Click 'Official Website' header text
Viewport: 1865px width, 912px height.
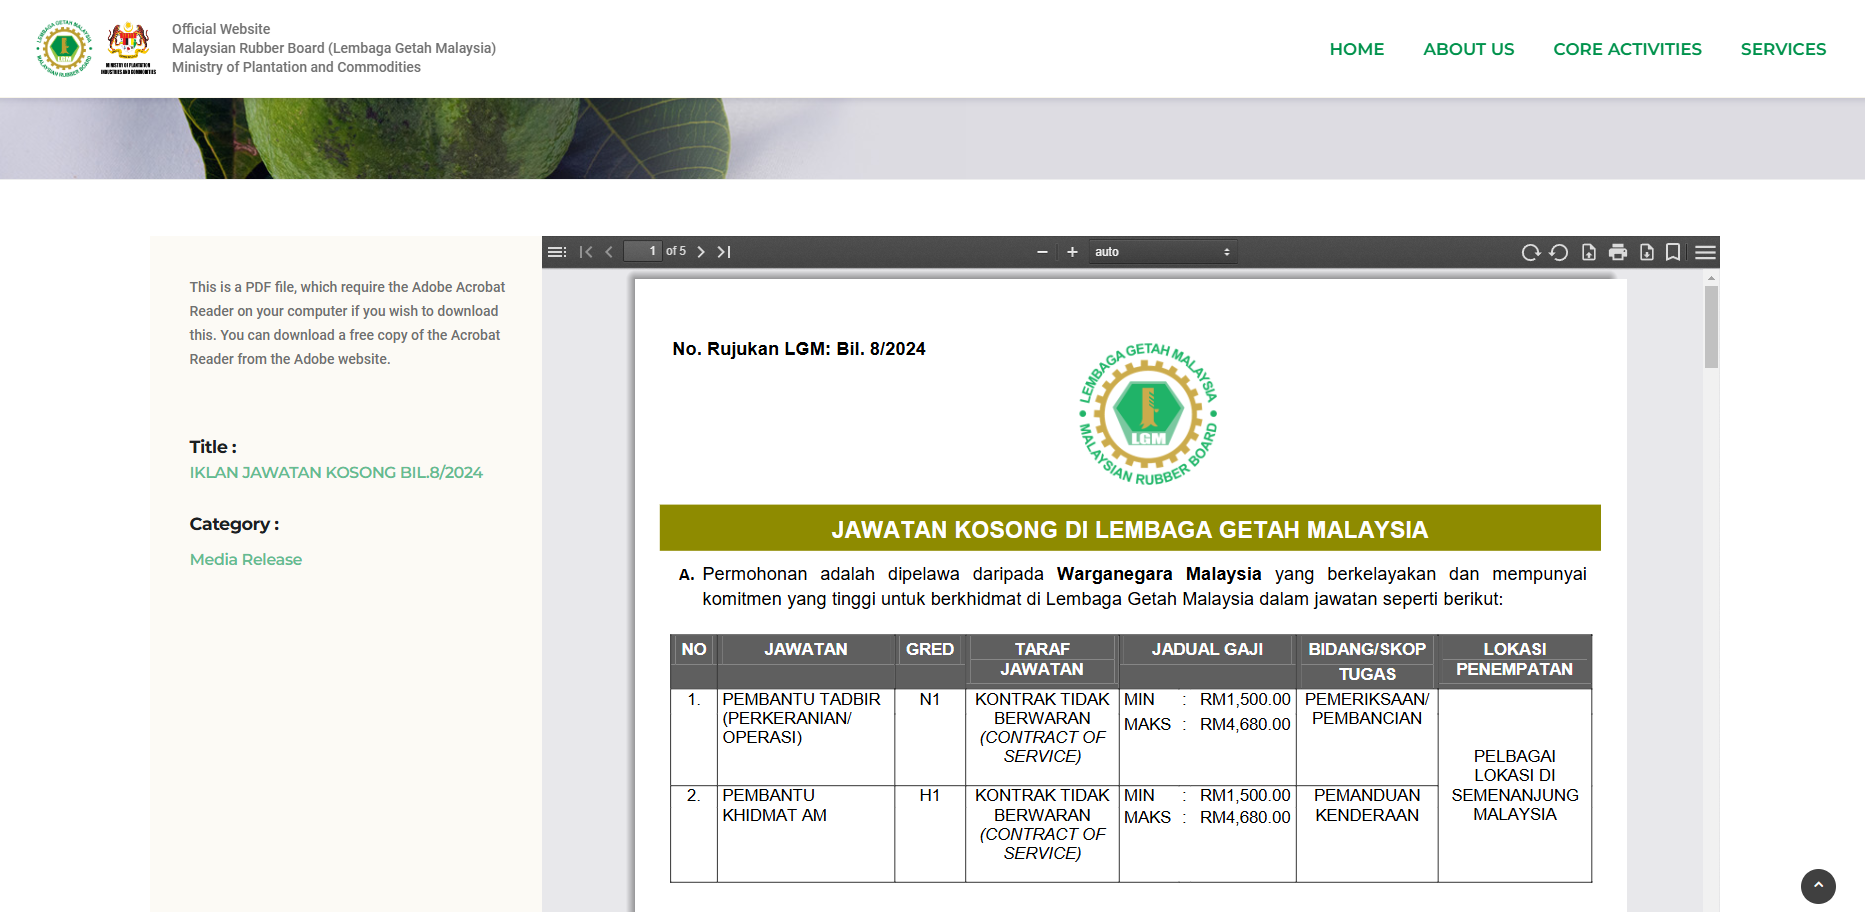click(221, 29)
